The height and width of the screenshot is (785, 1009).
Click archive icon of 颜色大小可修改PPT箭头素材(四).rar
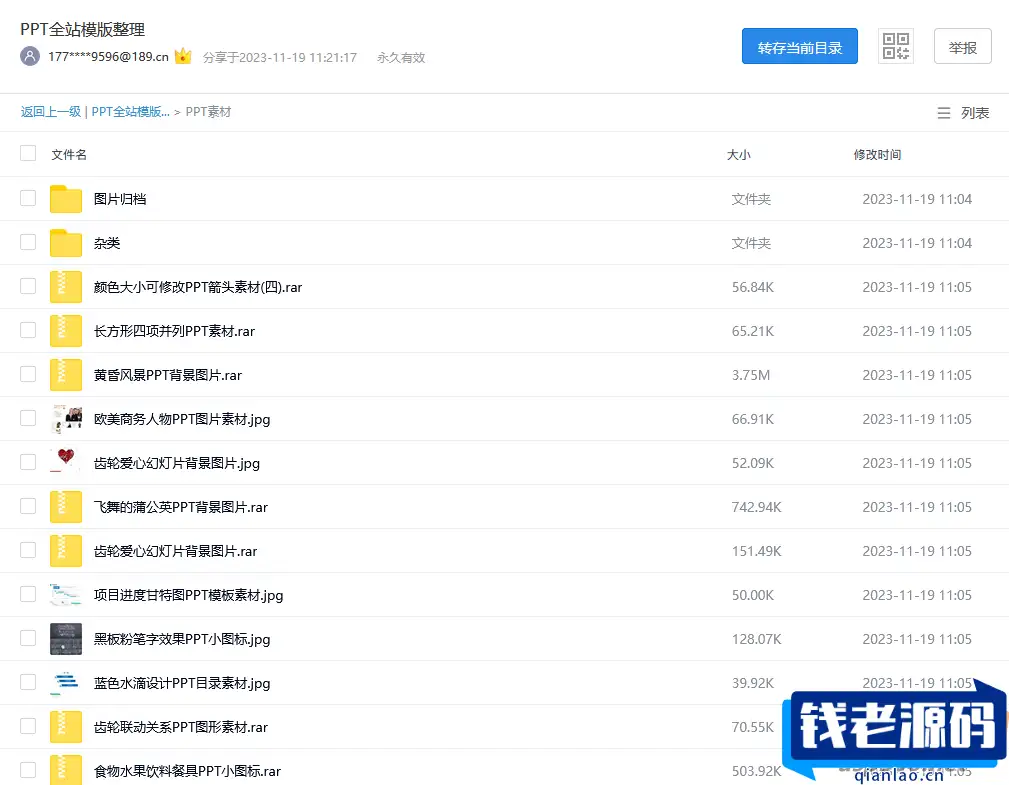point(66,287)
